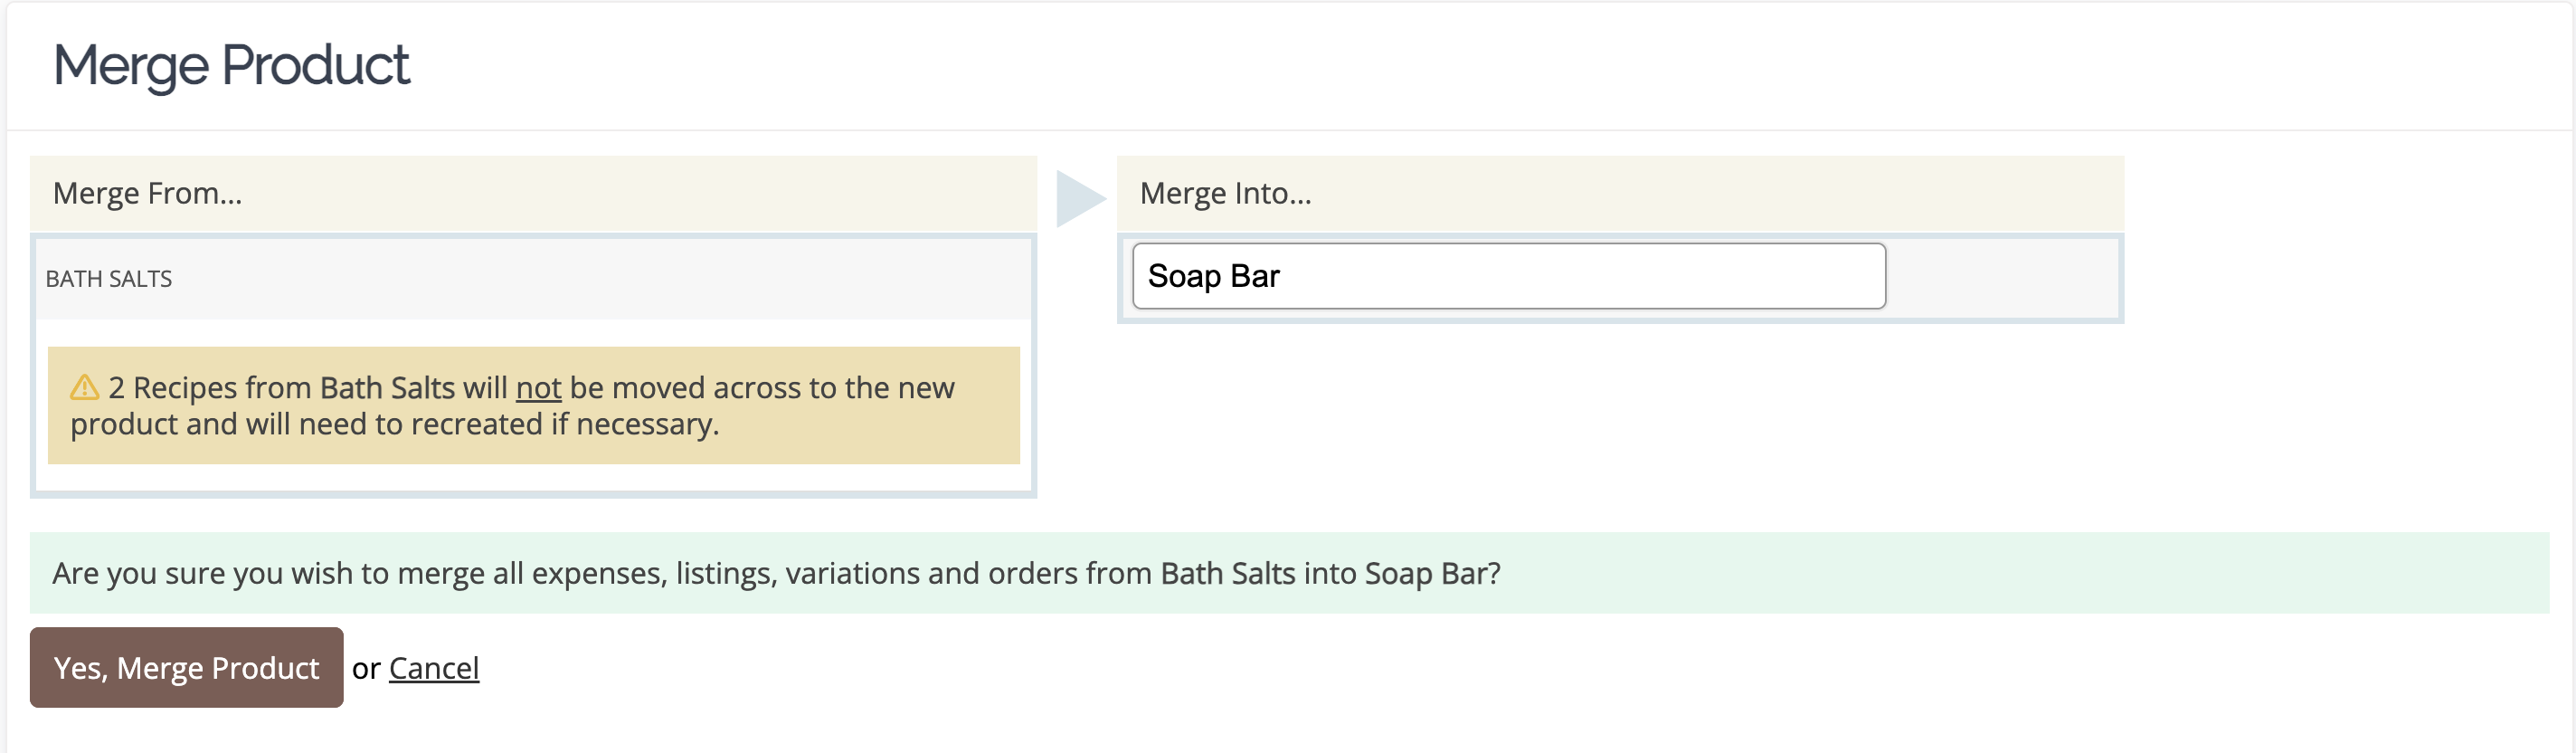Click the underlined word not in warning
This screenshot has width=2576, height=753.
pyautogui.click(x=538, y=388)
